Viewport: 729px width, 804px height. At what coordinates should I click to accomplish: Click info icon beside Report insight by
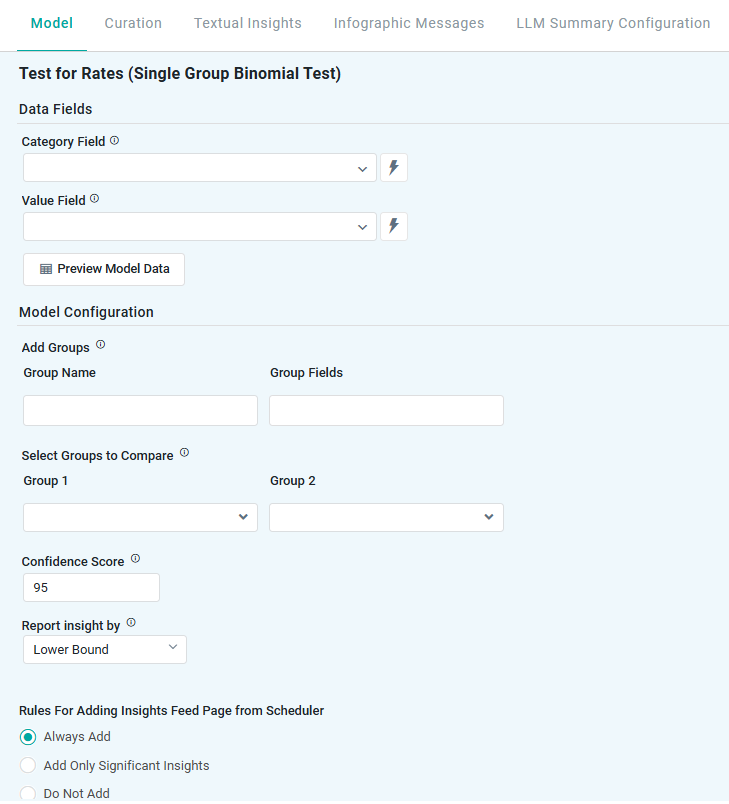[131, 623]
